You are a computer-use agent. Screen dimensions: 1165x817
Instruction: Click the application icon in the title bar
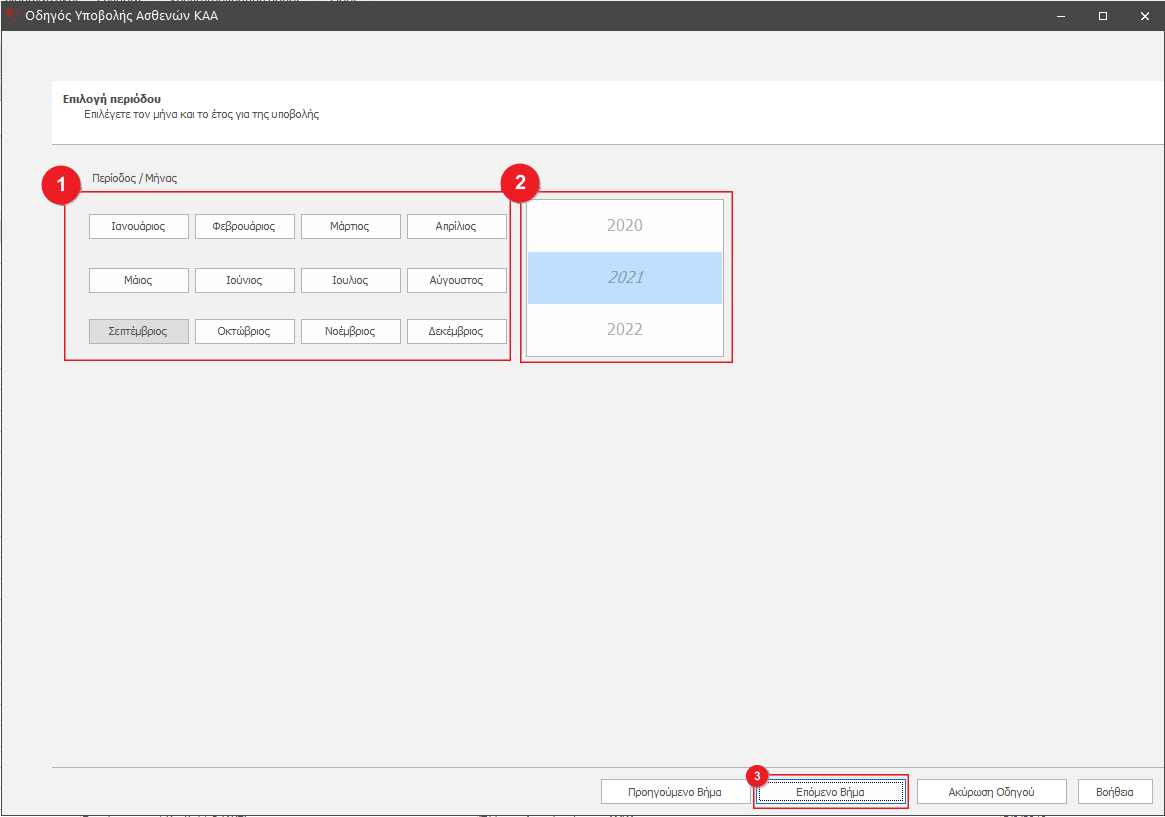[12, 15]
